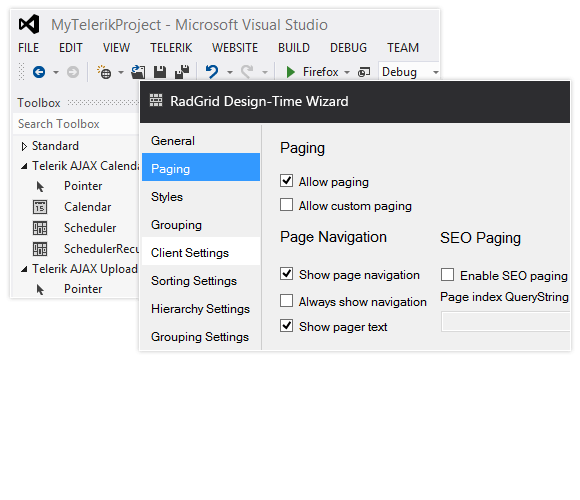This screenshot has width=580, height=500.
Task: Click the Open File toolbar icon
Action: click(138, 72)
